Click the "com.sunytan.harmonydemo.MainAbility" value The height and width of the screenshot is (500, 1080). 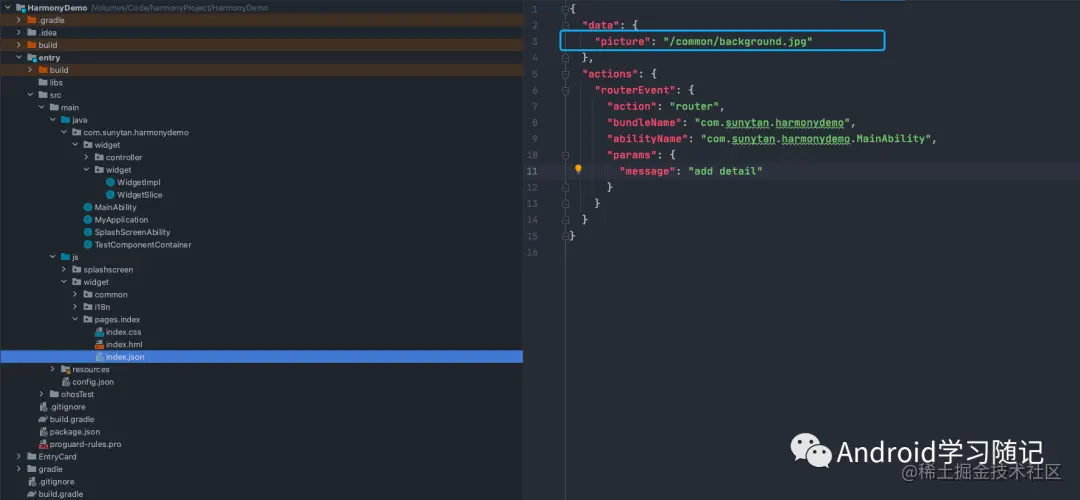tap(816, 138)
